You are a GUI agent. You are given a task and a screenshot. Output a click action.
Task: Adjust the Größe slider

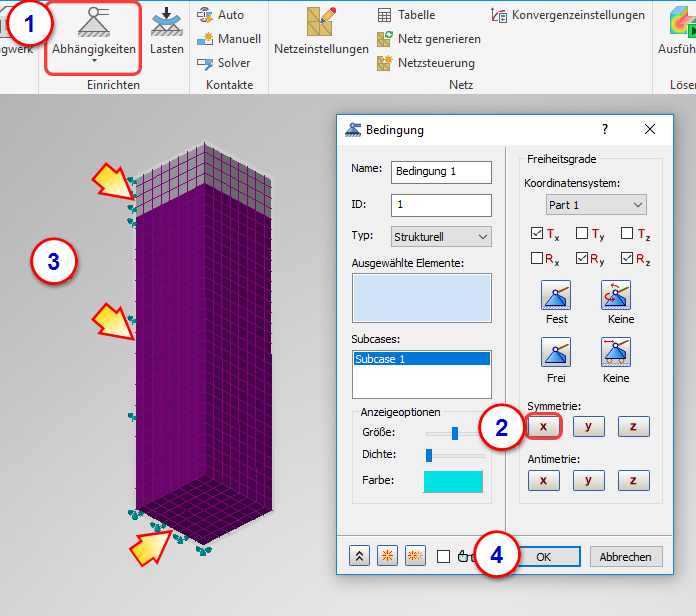click(x=455, y=433)
